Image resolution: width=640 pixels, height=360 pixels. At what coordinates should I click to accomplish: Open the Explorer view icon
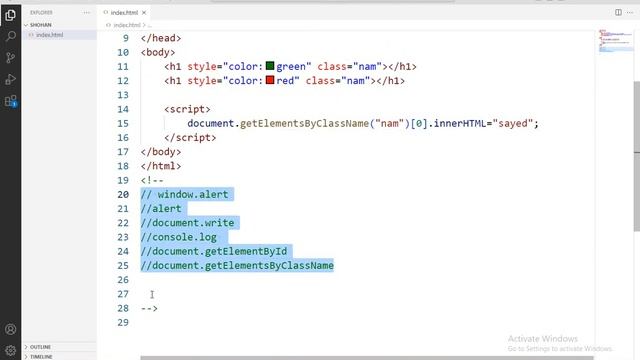(x=11, y=15)
